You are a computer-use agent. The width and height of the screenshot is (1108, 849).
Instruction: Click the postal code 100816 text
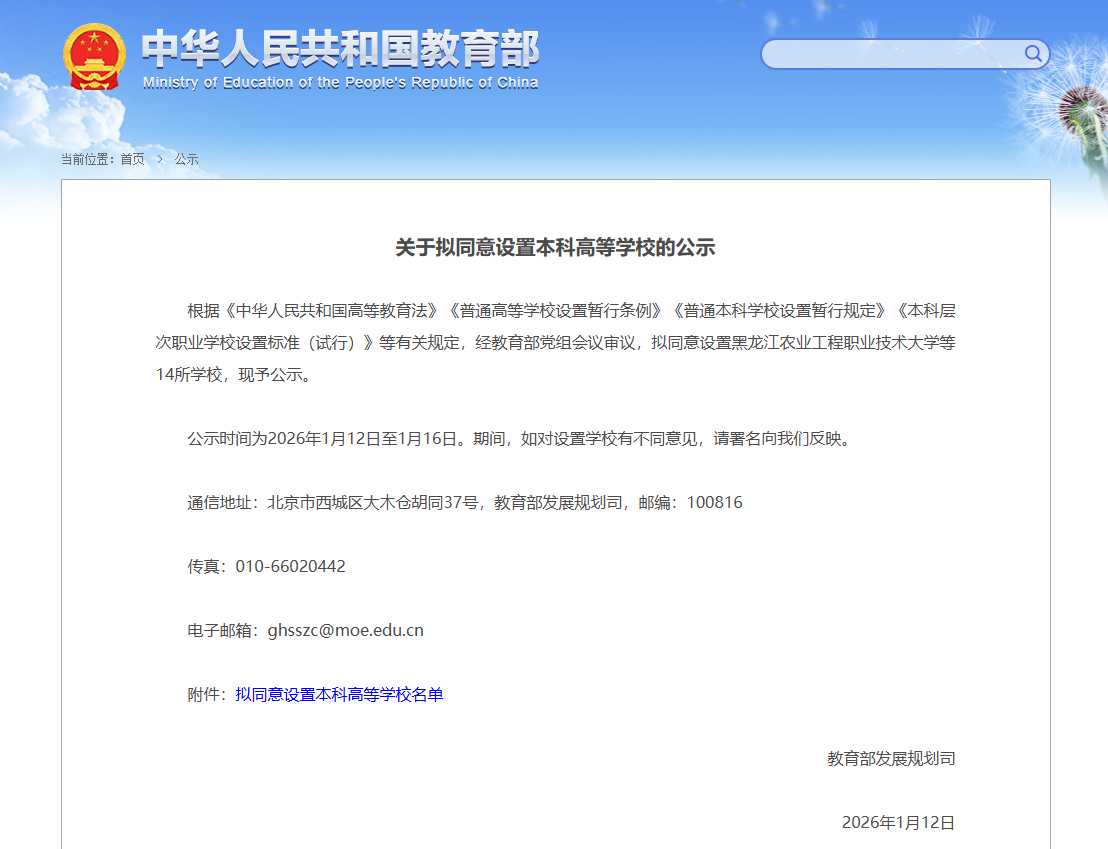718,502
